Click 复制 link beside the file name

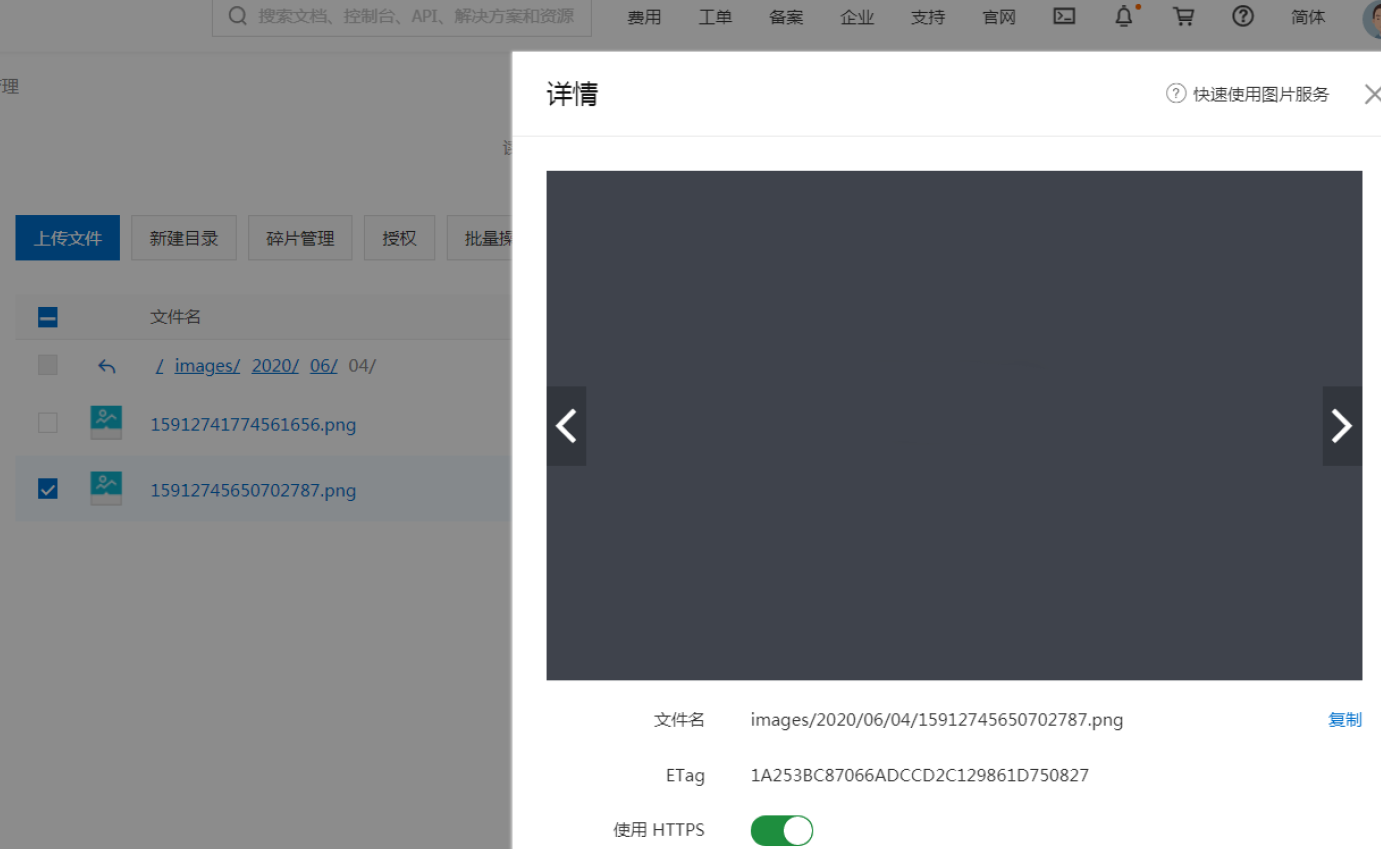[x=1344, y=720]
